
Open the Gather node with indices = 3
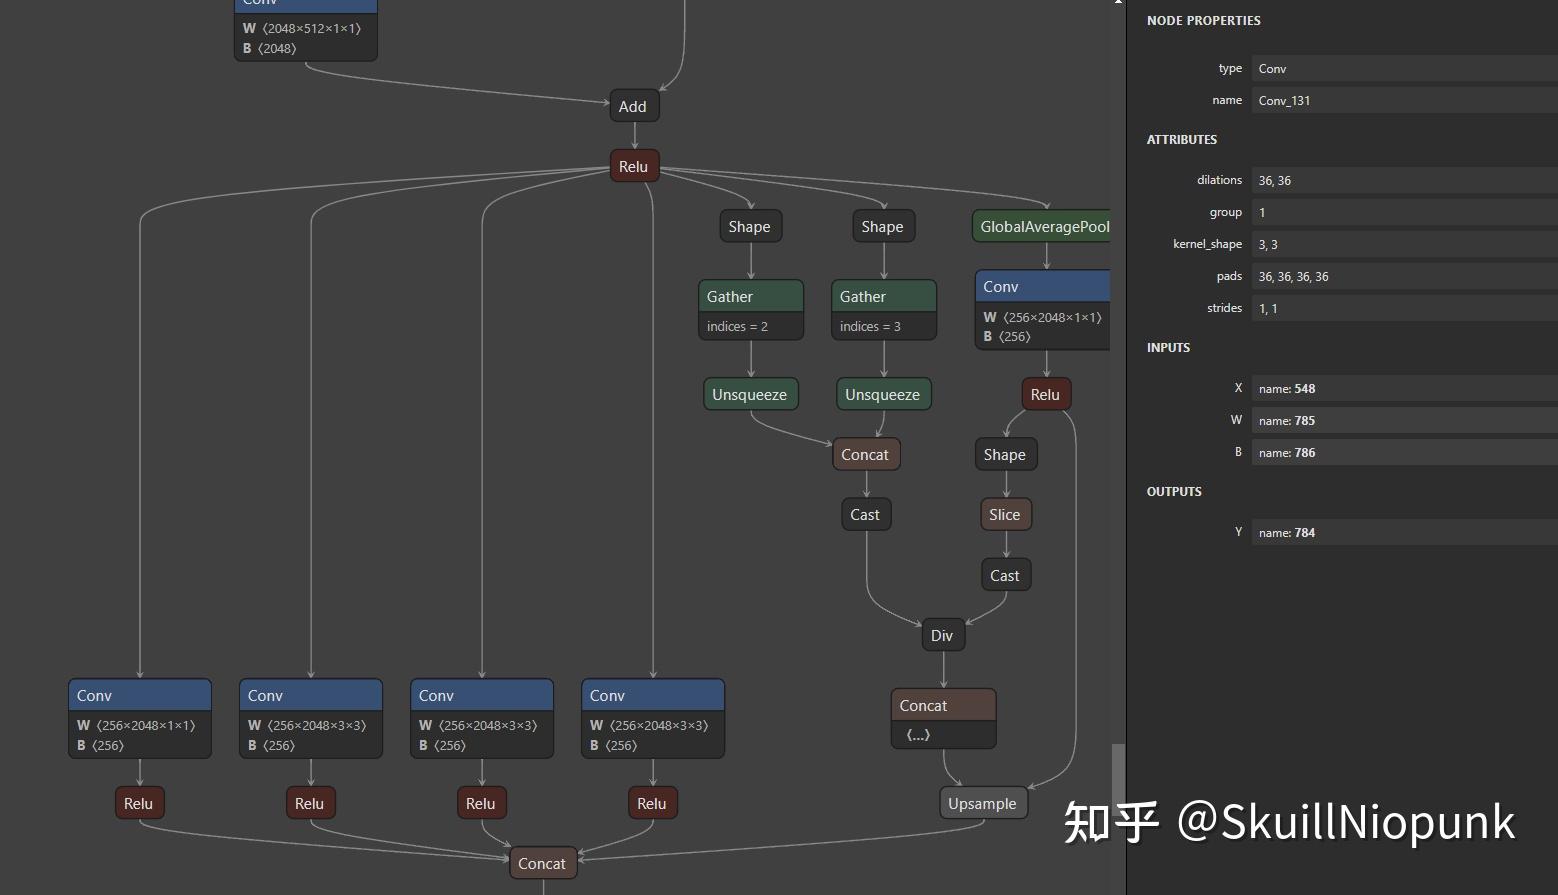click(882, 296)
